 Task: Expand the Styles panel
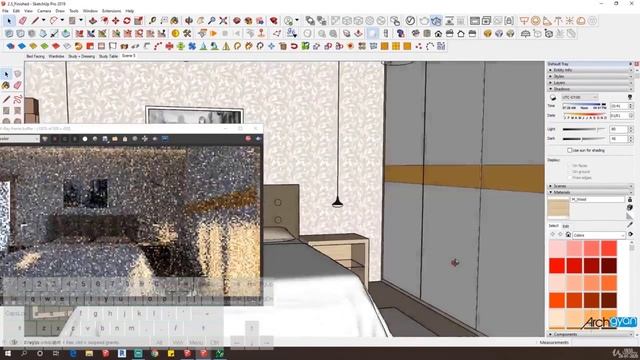tap(589, 76)
